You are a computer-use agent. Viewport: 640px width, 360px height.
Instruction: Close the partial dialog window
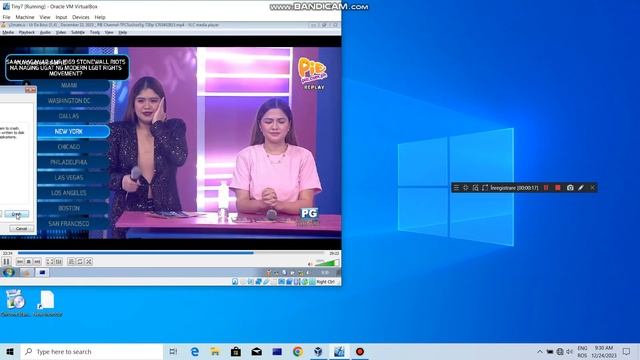pyautogui.click(x=31, y=89)
